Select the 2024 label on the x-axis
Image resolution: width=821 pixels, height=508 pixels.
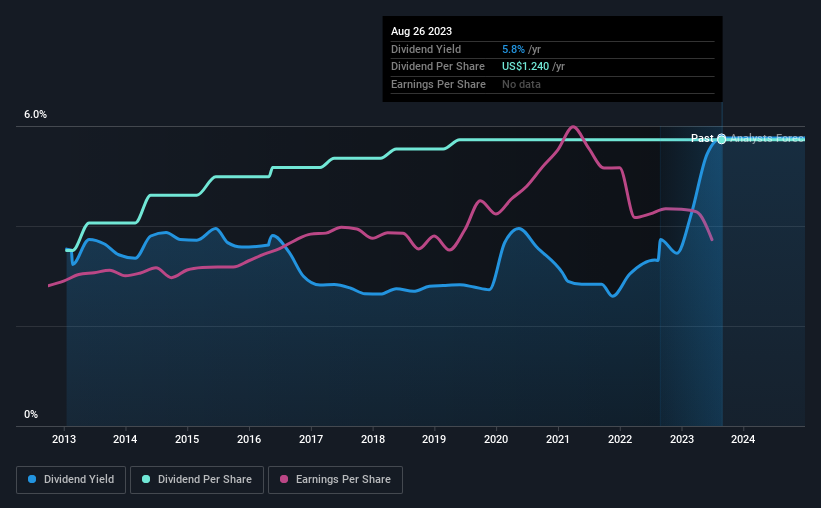743,439
